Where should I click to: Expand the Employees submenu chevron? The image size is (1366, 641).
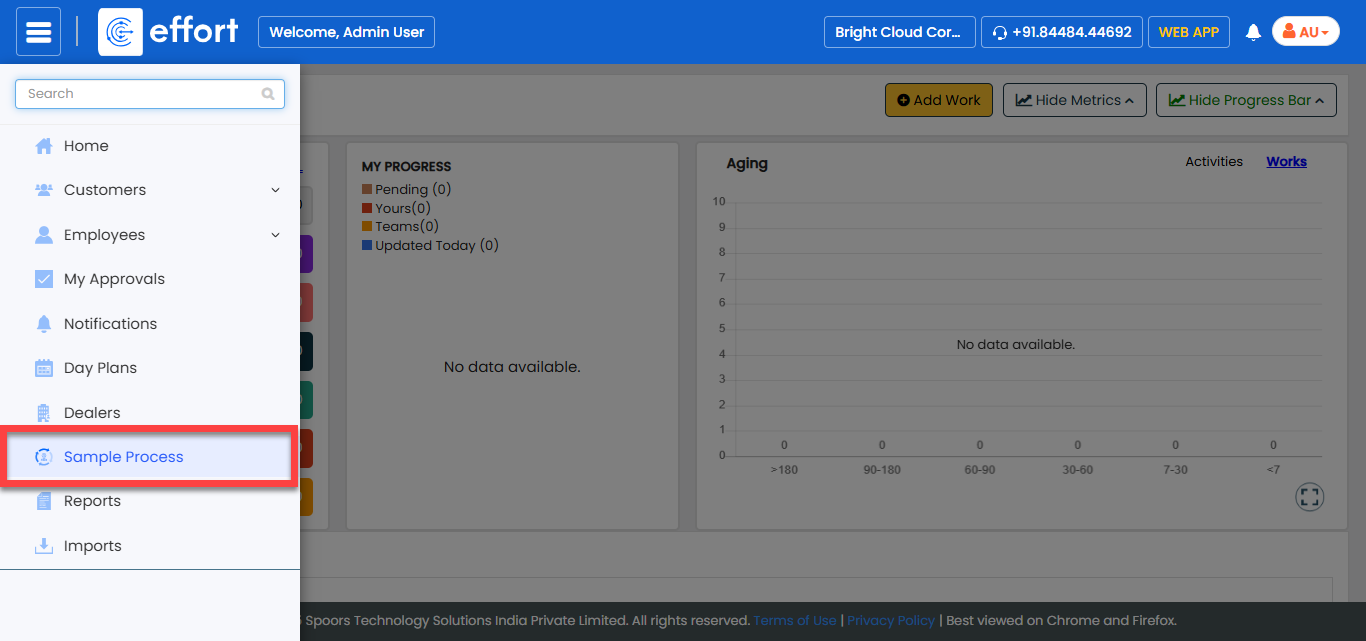click(x=275, y=235)
